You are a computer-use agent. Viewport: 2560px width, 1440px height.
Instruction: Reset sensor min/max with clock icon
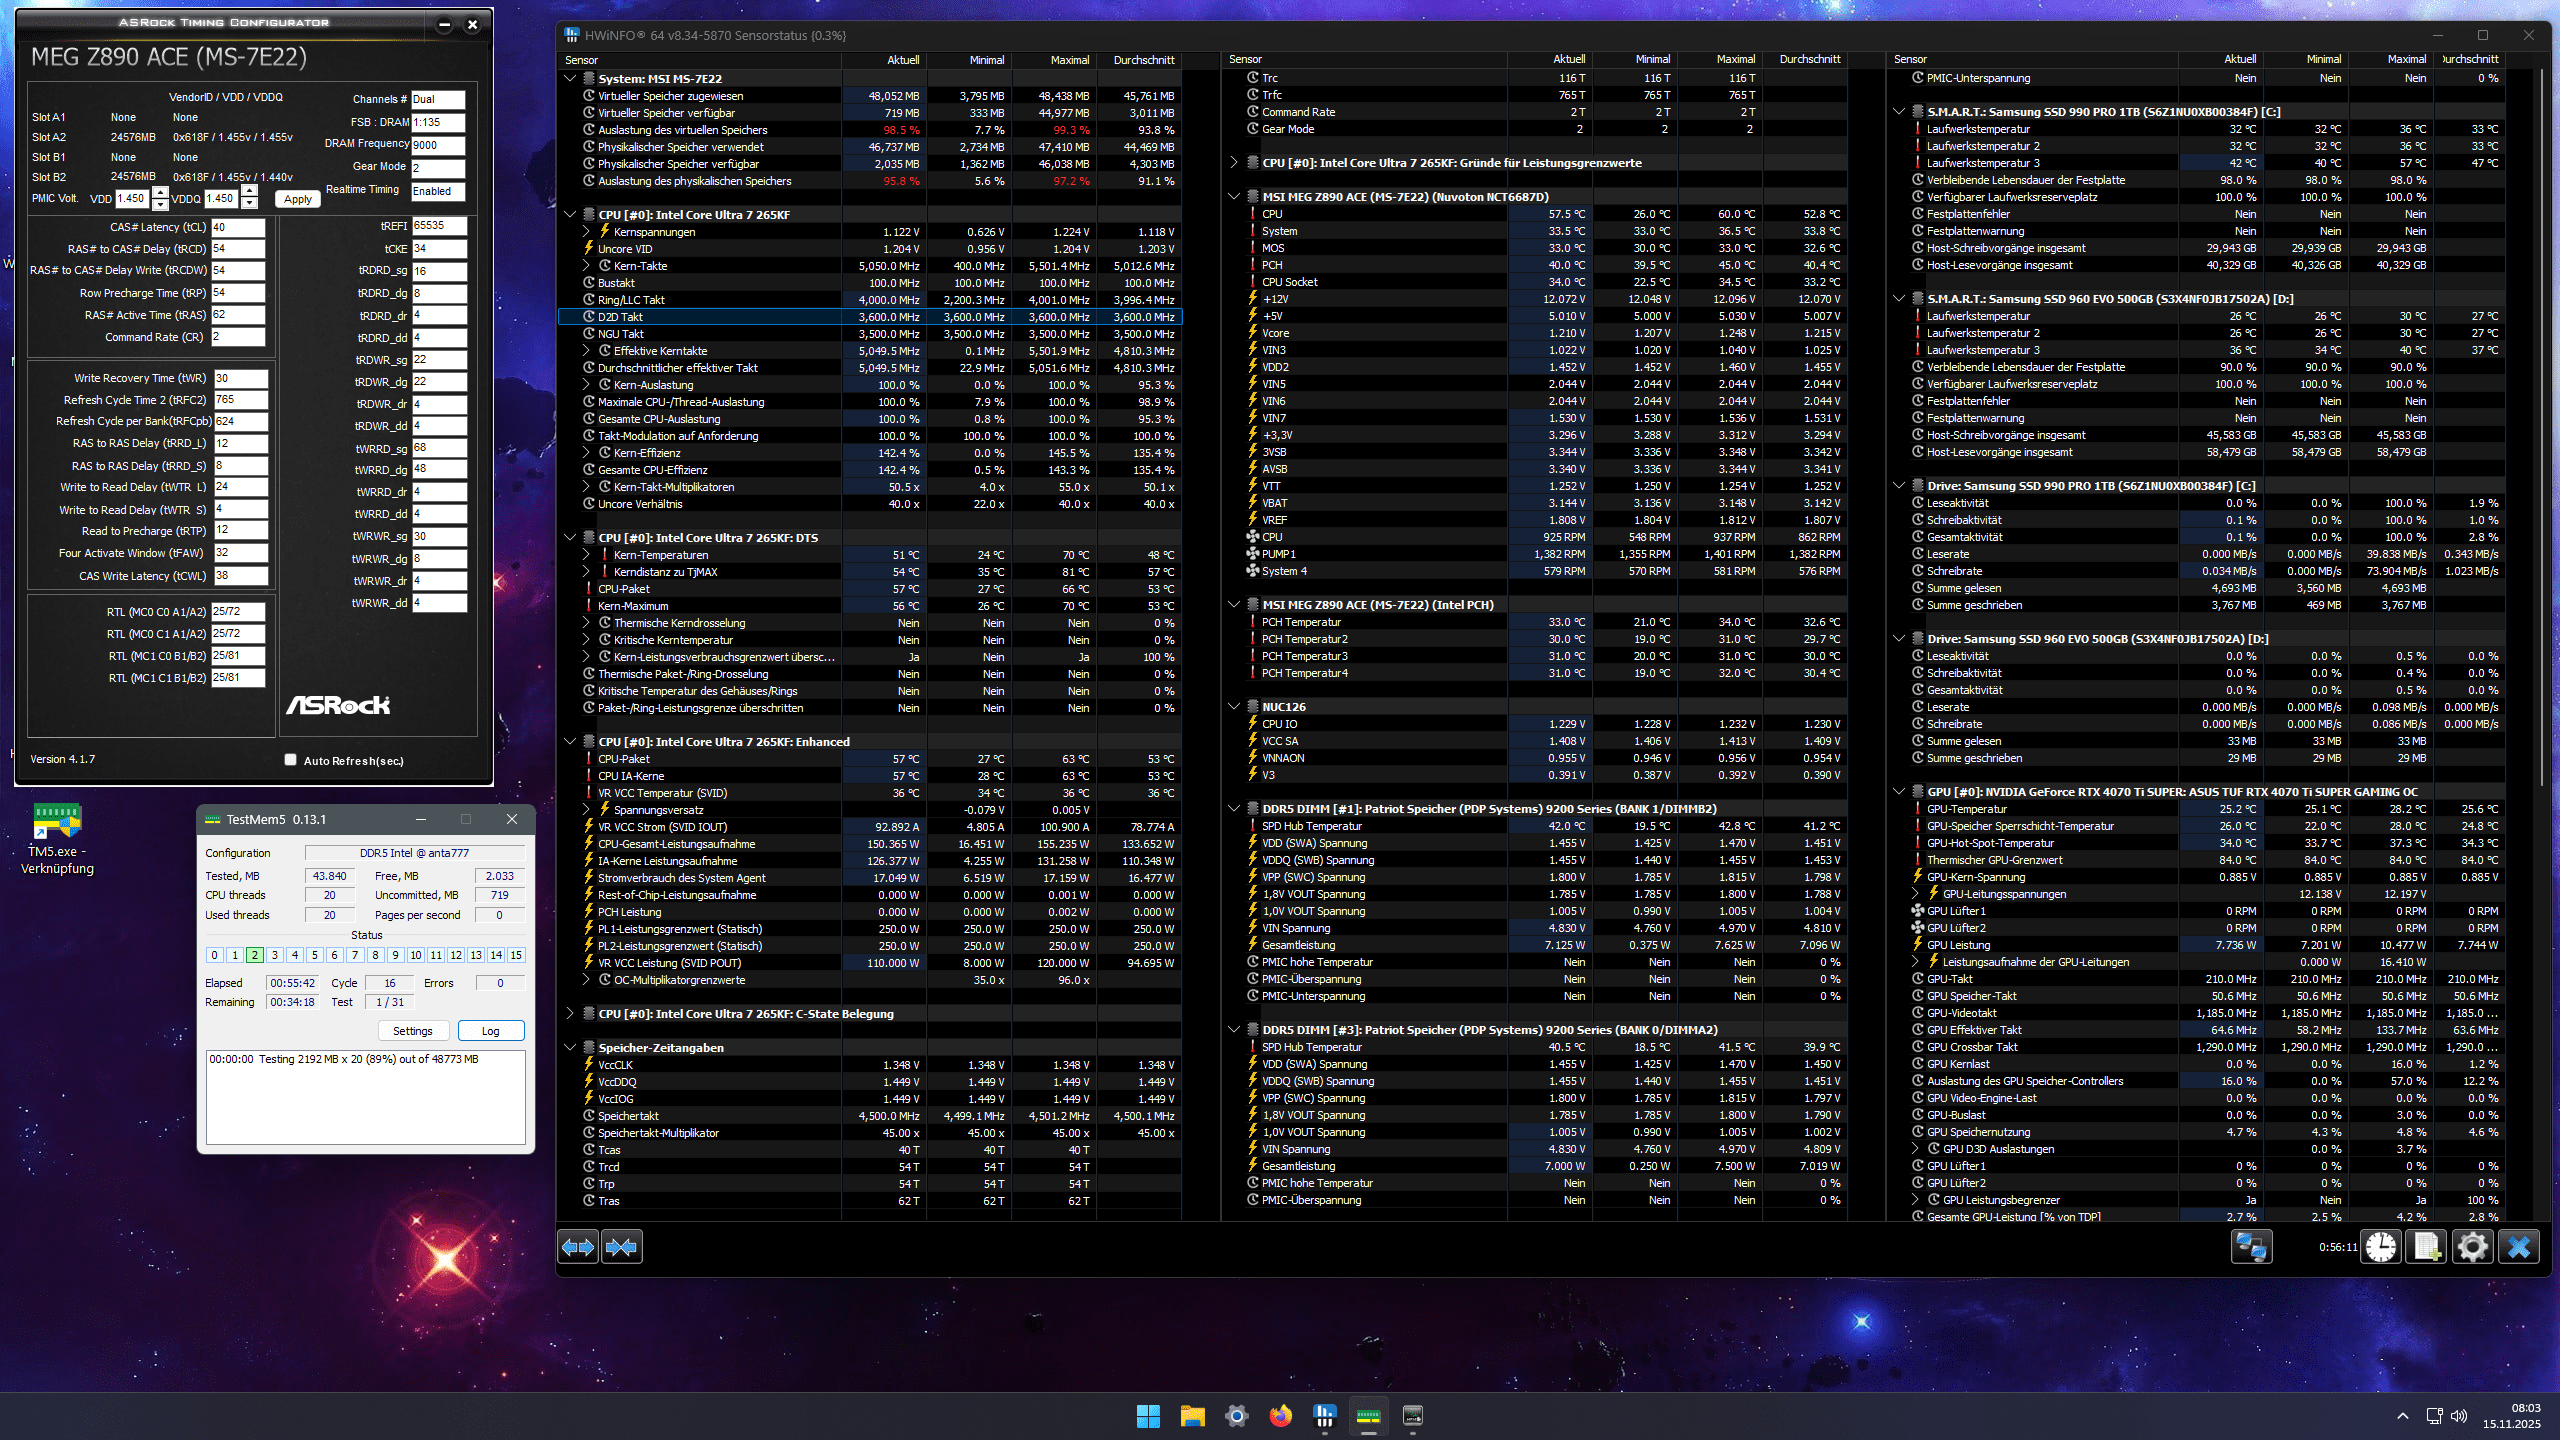[2381, 1247]
